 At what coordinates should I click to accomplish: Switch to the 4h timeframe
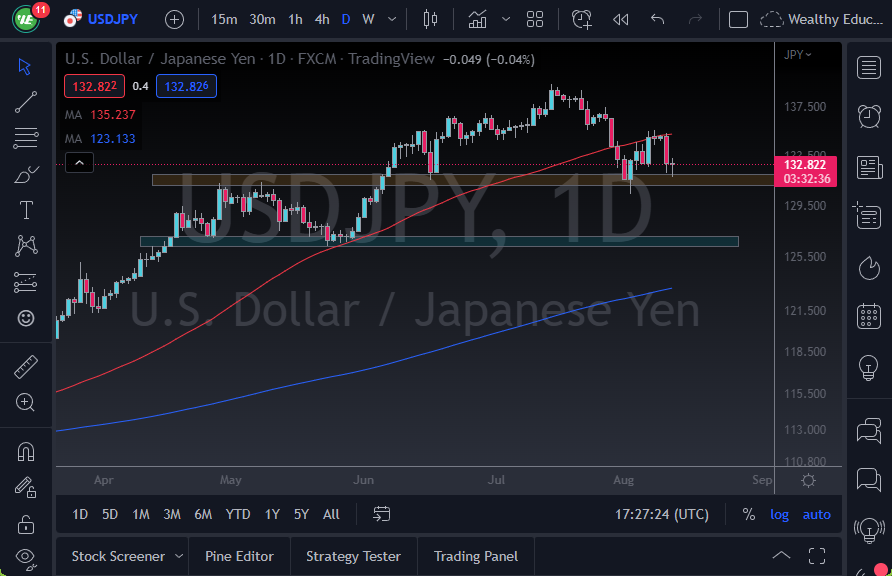(322, 19)
